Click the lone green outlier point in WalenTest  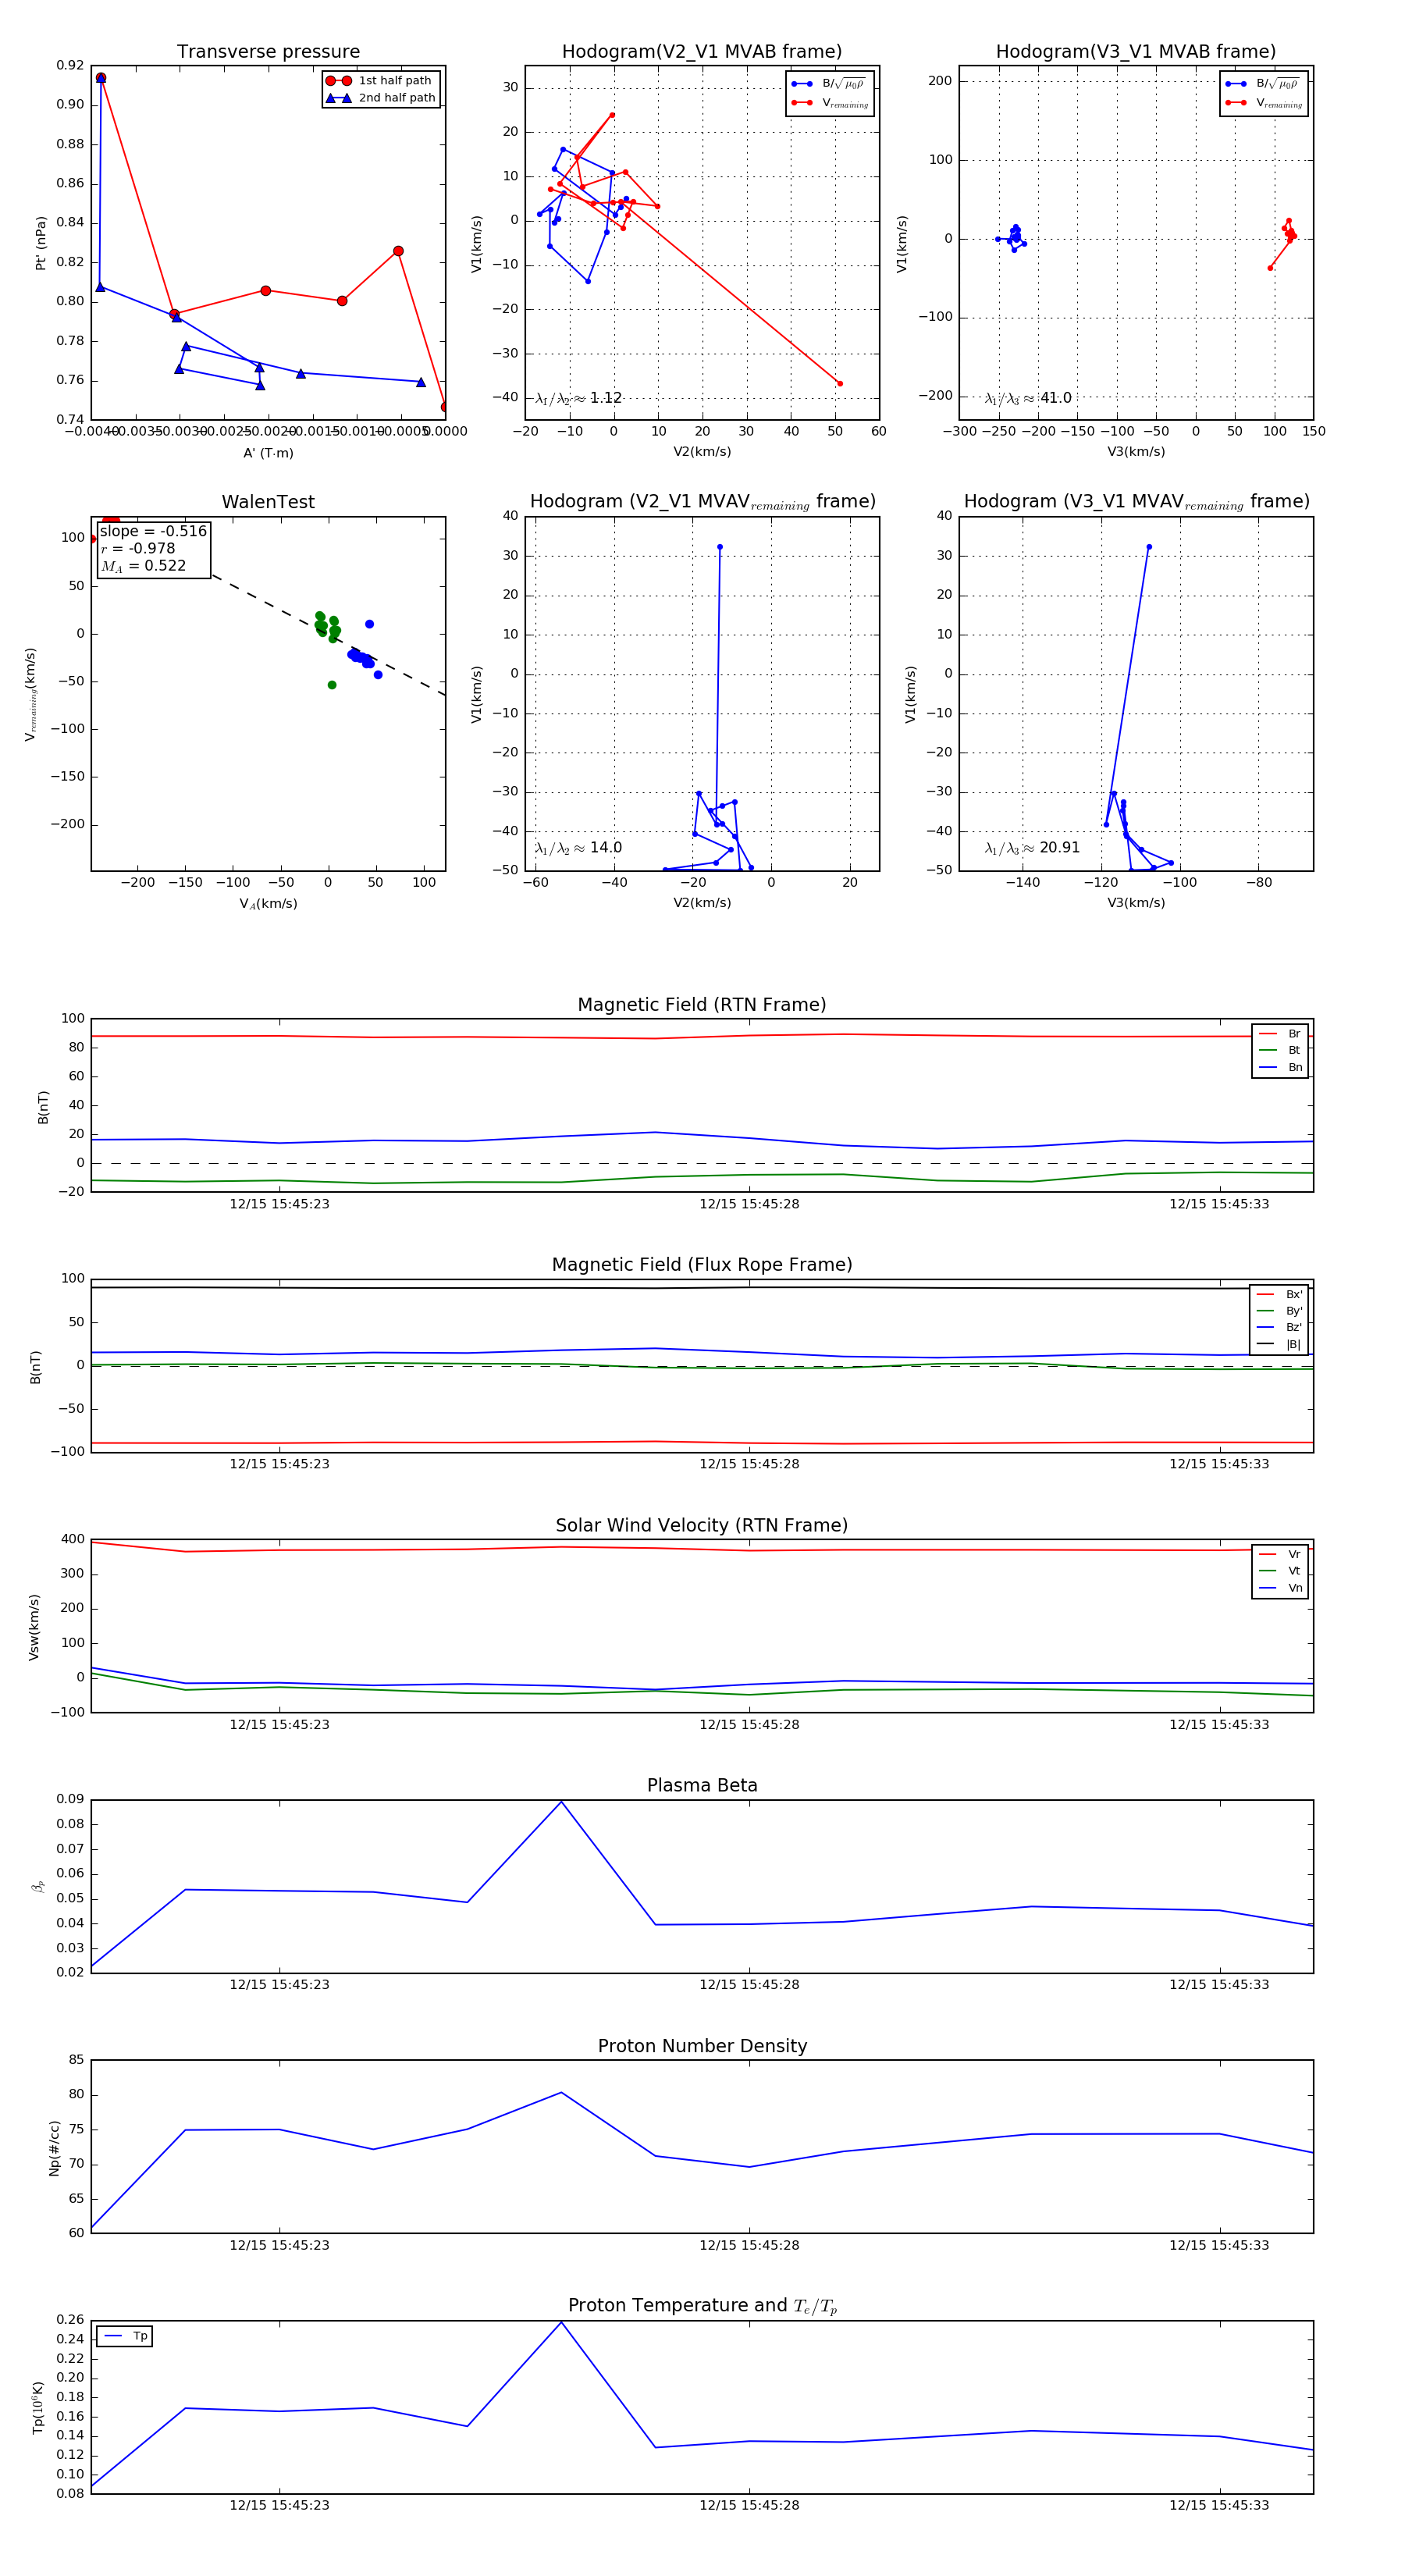(332, 685)
